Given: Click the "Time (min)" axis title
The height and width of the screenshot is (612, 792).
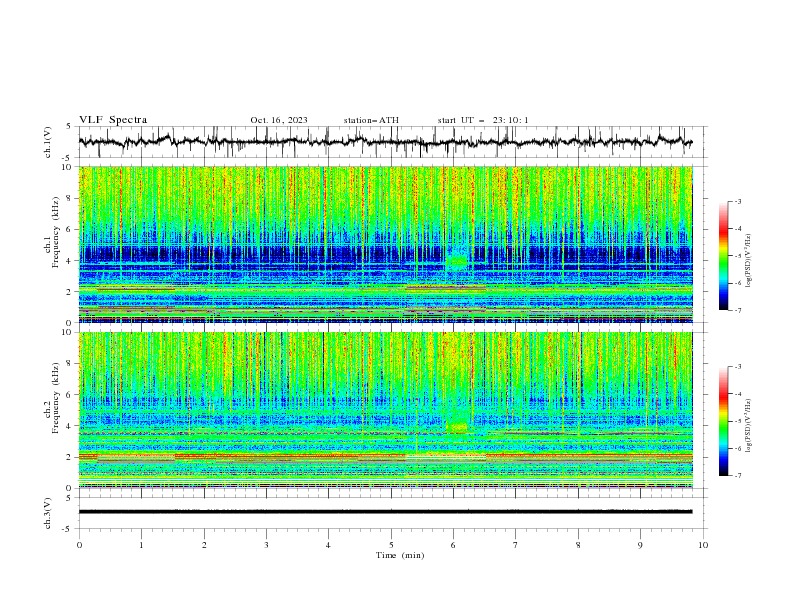Looking at the screenshot, I should (x=400, y=555).
